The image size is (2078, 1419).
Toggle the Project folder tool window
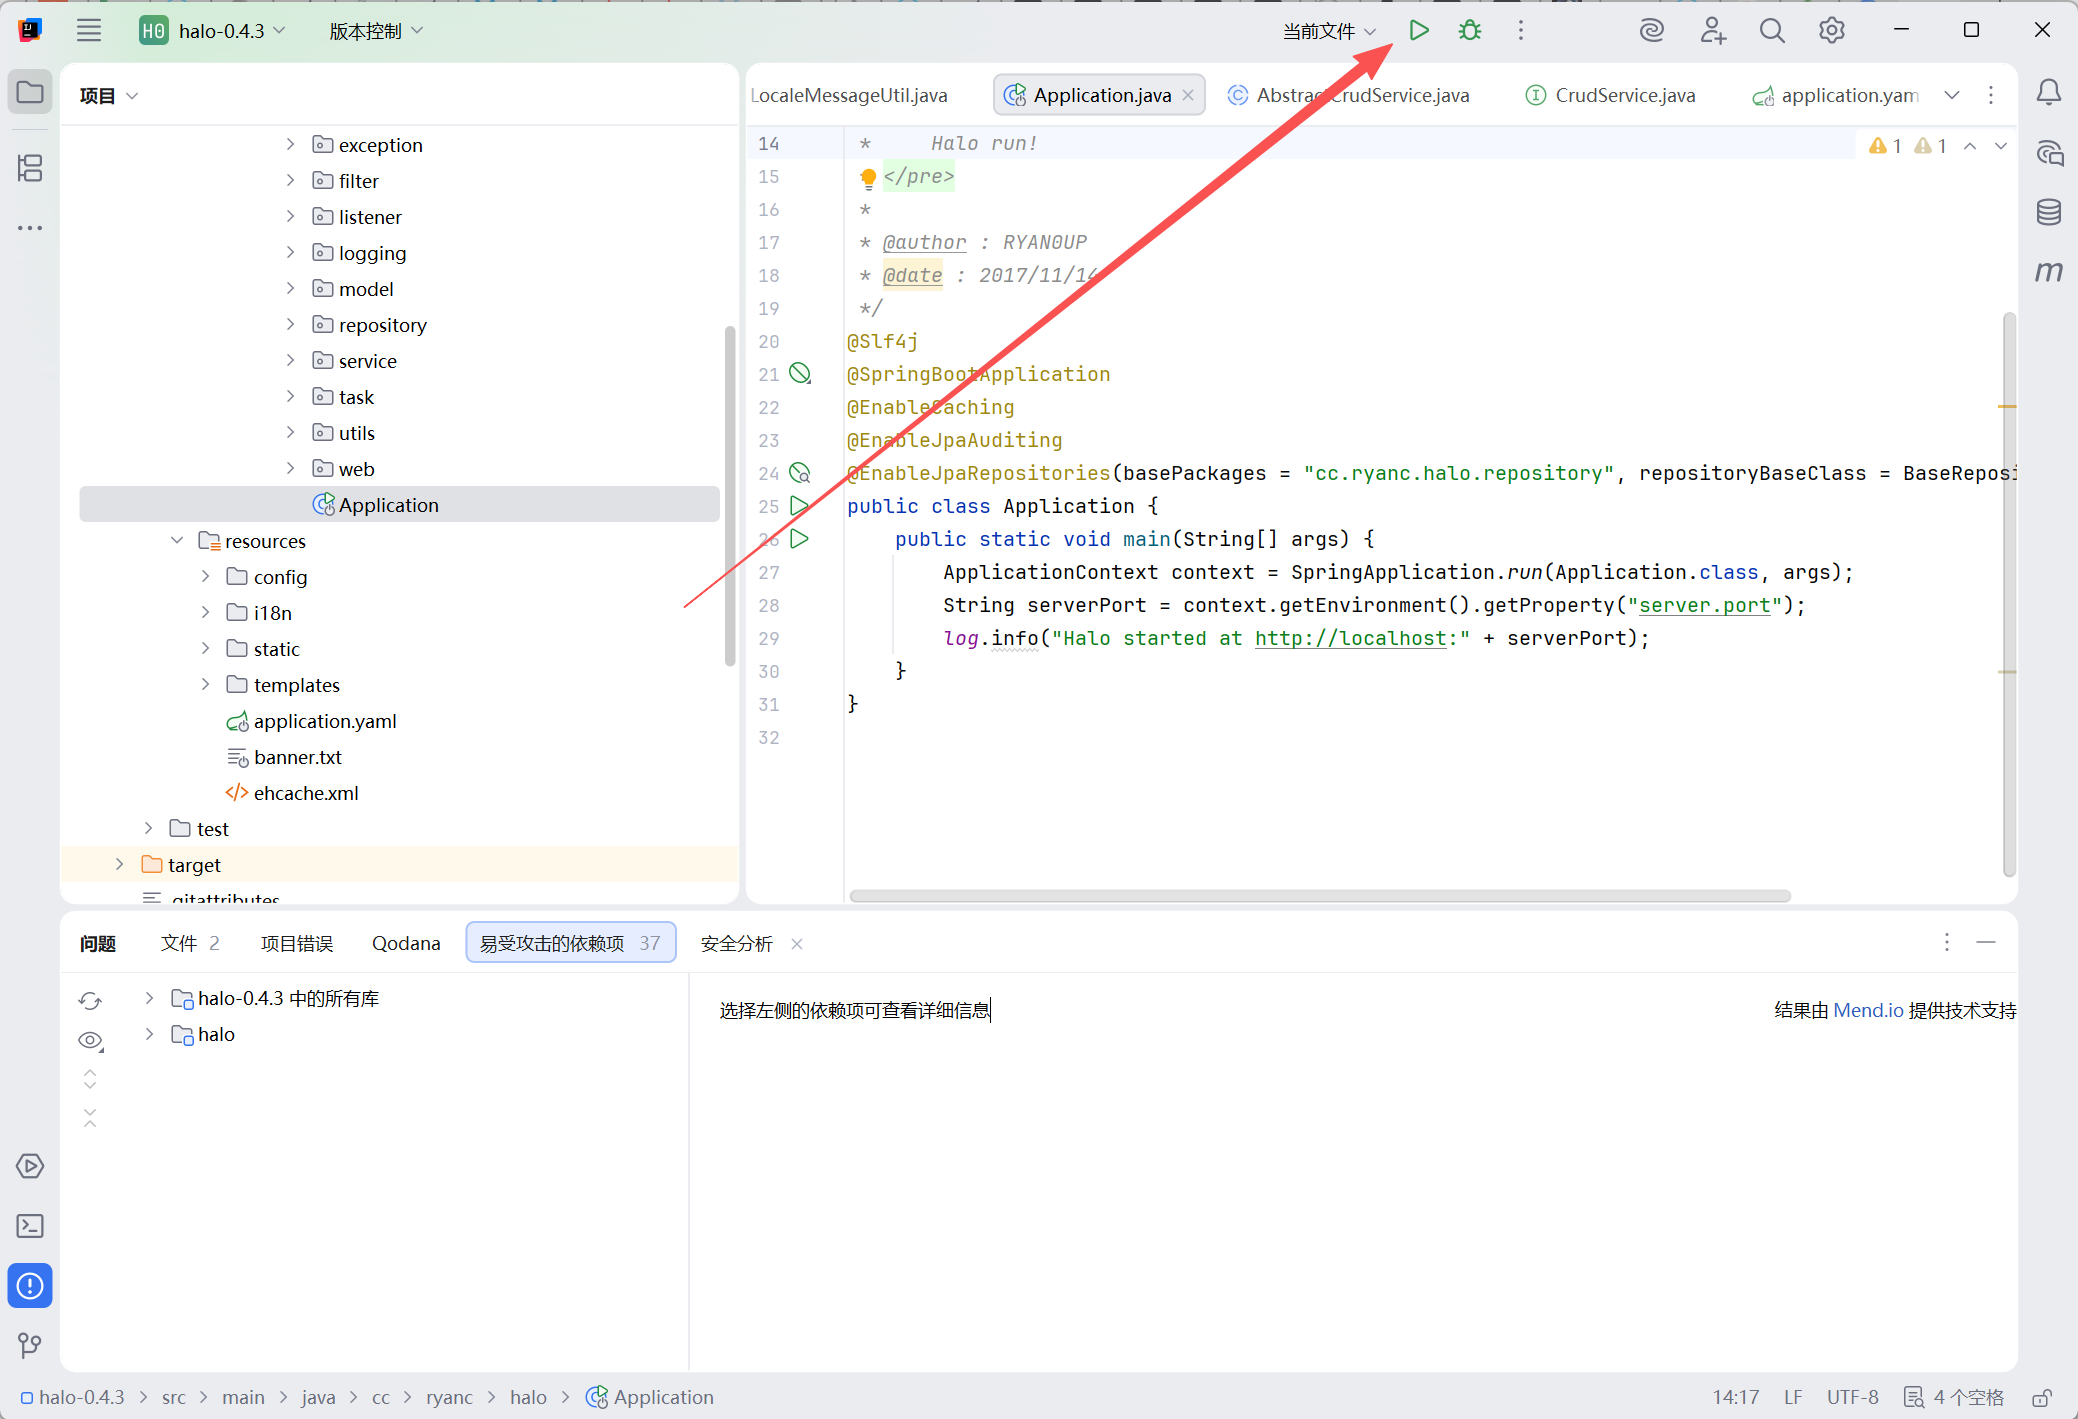coord(30,93)
